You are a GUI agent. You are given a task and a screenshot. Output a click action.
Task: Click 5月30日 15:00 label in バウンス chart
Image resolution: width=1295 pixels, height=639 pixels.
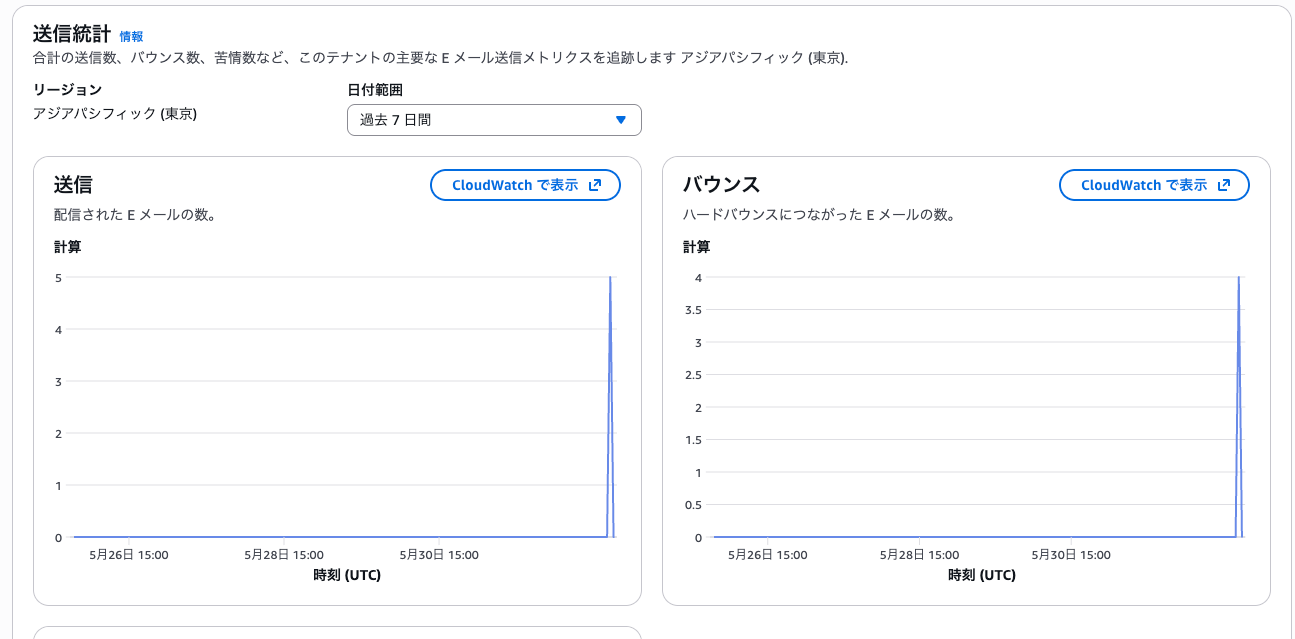1069,555
